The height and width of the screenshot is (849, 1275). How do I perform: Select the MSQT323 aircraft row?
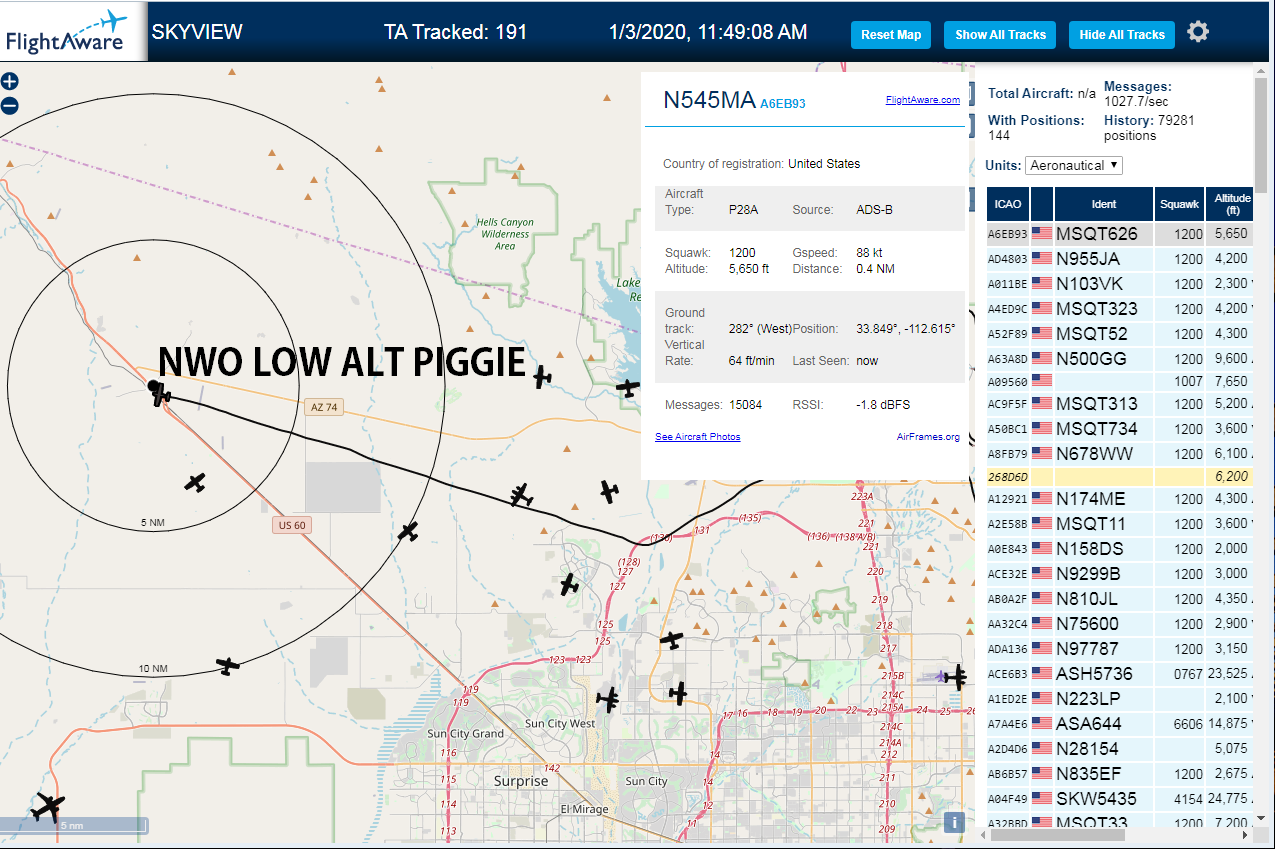(x=1120, y=309)
